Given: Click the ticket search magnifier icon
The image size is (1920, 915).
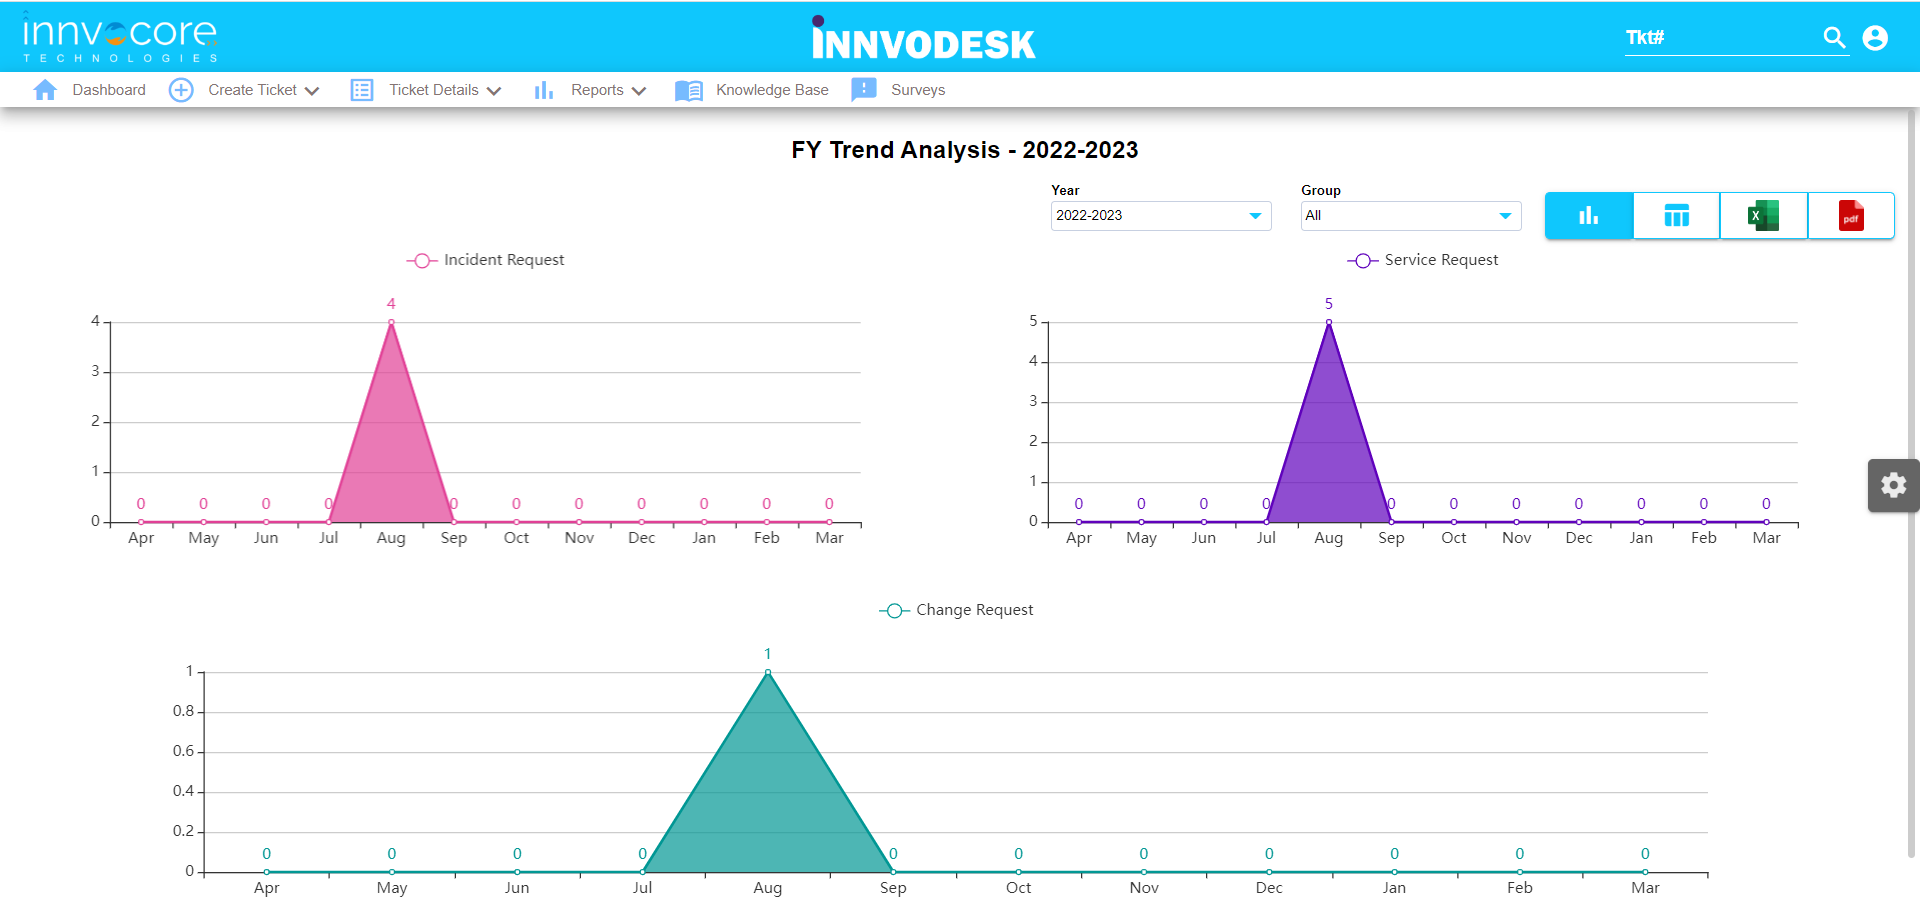Looking at the screenshot, I should 1834,38.
